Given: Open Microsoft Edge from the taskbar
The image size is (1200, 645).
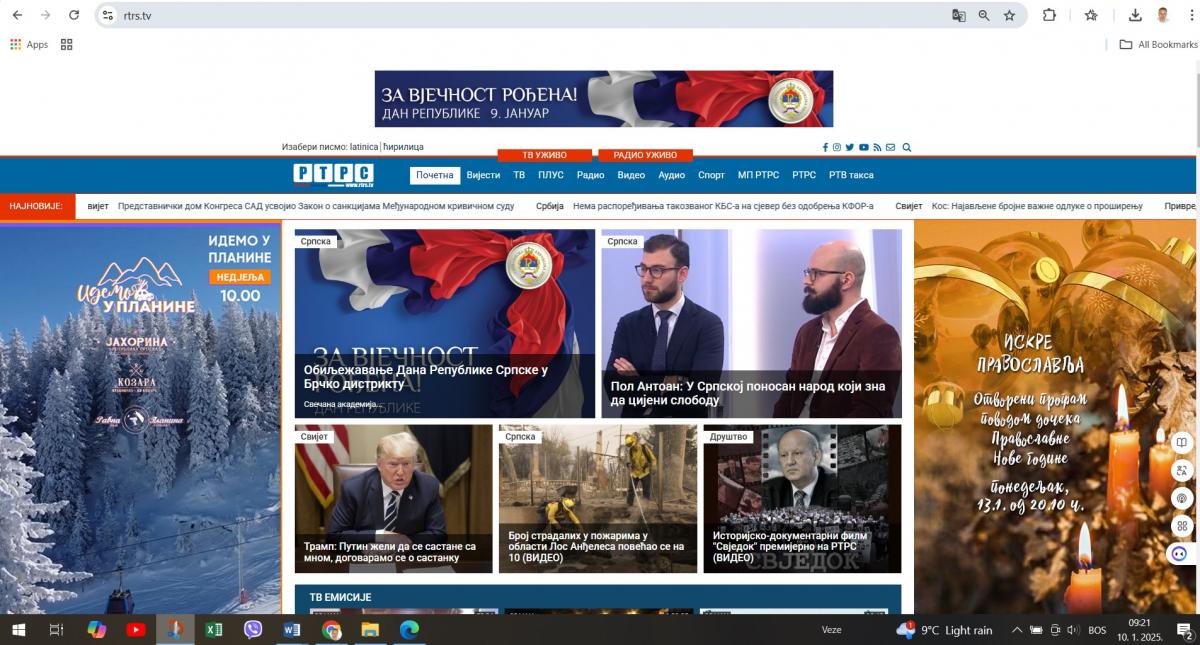Looking at the screenshot, I should pos(409,630).
